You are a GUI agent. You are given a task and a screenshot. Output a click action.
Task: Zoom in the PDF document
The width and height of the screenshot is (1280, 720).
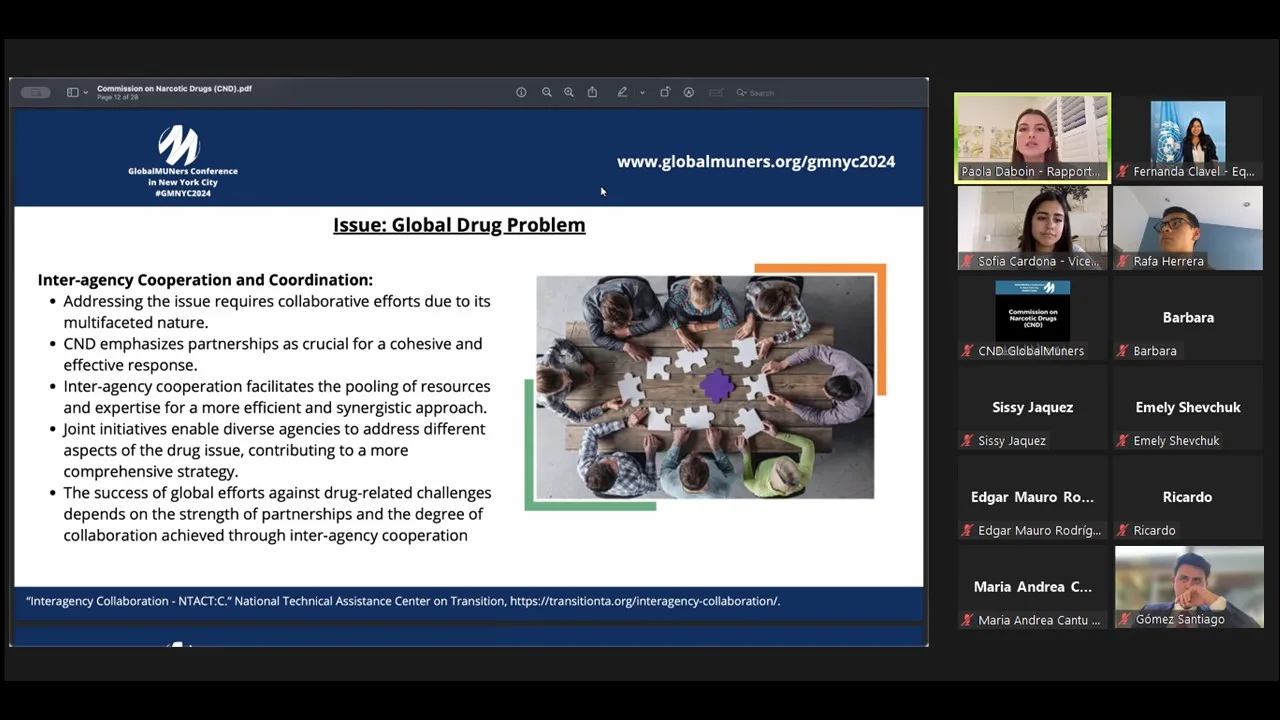[569, 92]
